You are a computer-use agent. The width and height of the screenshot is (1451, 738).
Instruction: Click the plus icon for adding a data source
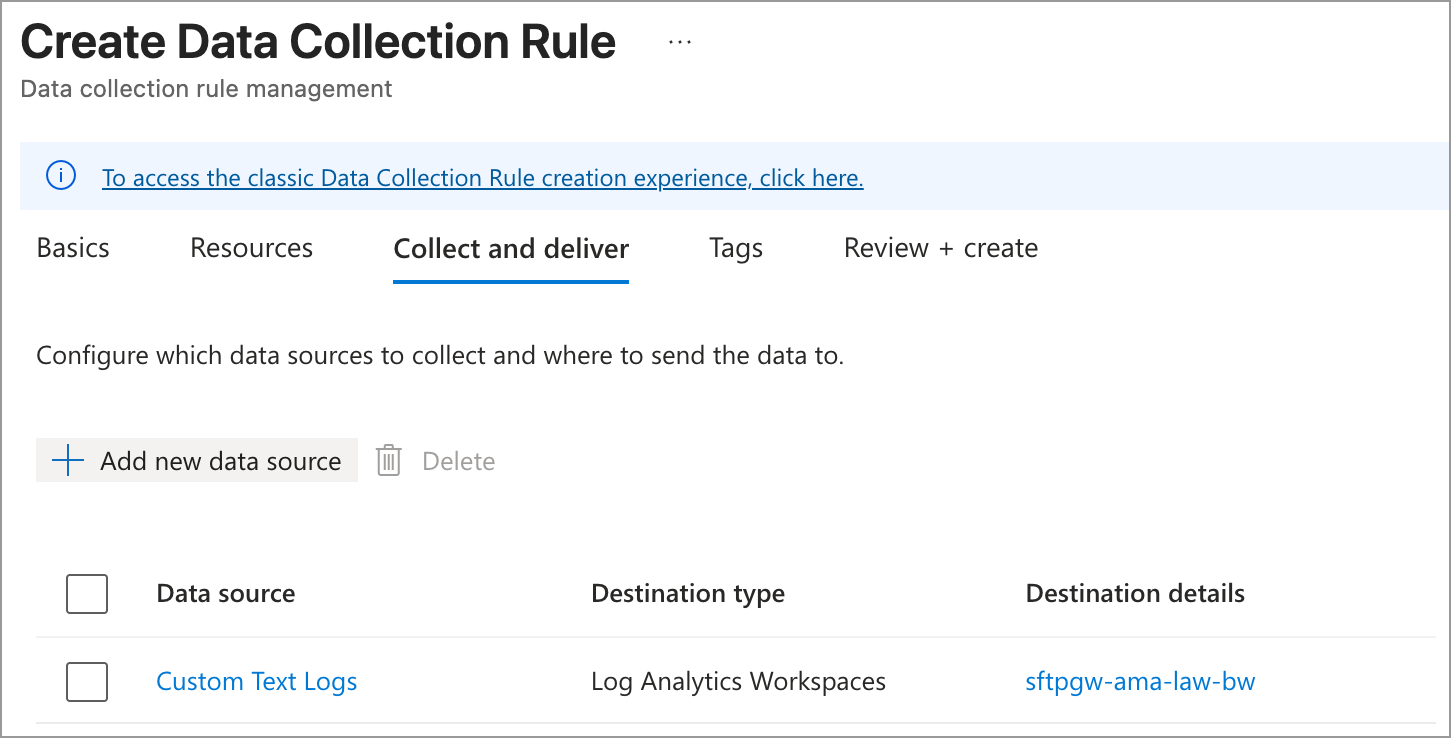pyautogui.click(x=67, y=461)
